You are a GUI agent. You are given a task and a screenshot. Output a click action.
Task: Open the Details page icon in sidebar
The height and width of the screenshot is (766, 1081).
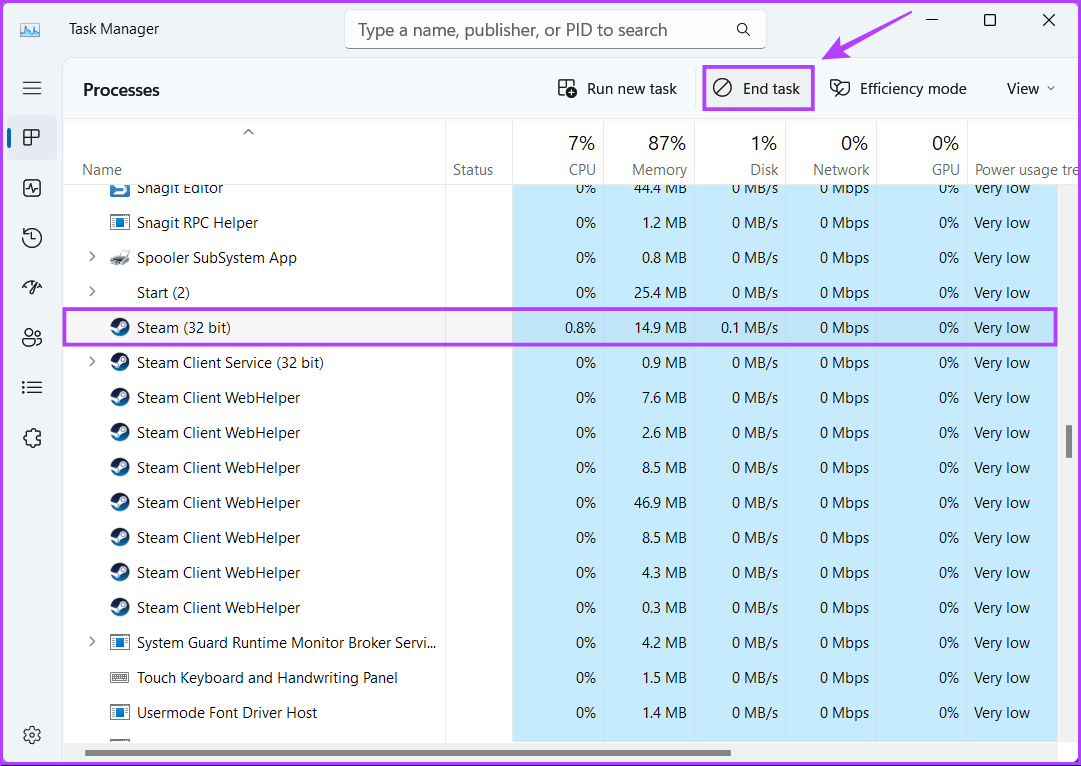pos(32,387)
